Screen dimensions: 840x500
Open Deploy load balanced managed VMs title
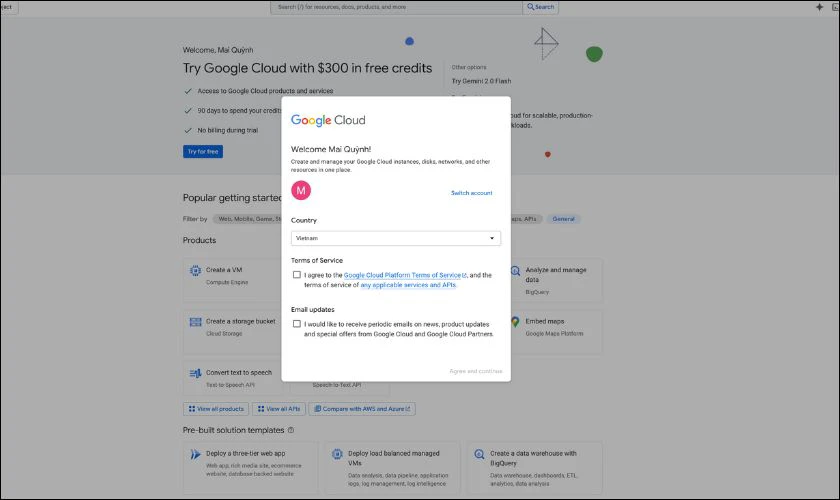(x=394, y=458)
